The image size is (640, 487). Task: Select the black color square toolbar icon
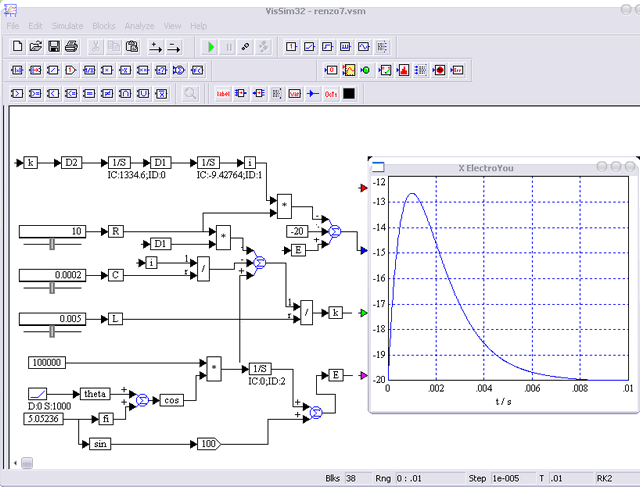pyautogui.click(x=349, y=94)
